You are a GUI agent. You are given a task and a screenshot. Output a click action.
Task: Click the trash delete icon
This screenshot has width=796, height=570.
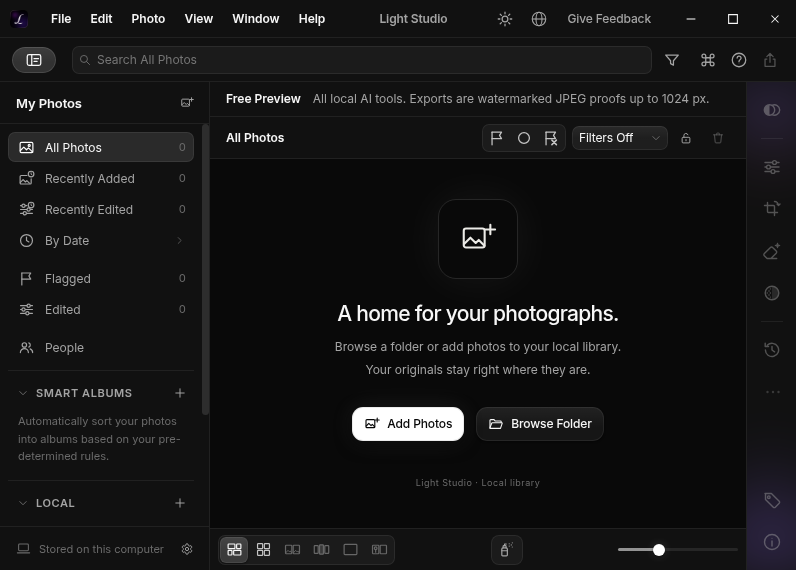tap(718, 138)
